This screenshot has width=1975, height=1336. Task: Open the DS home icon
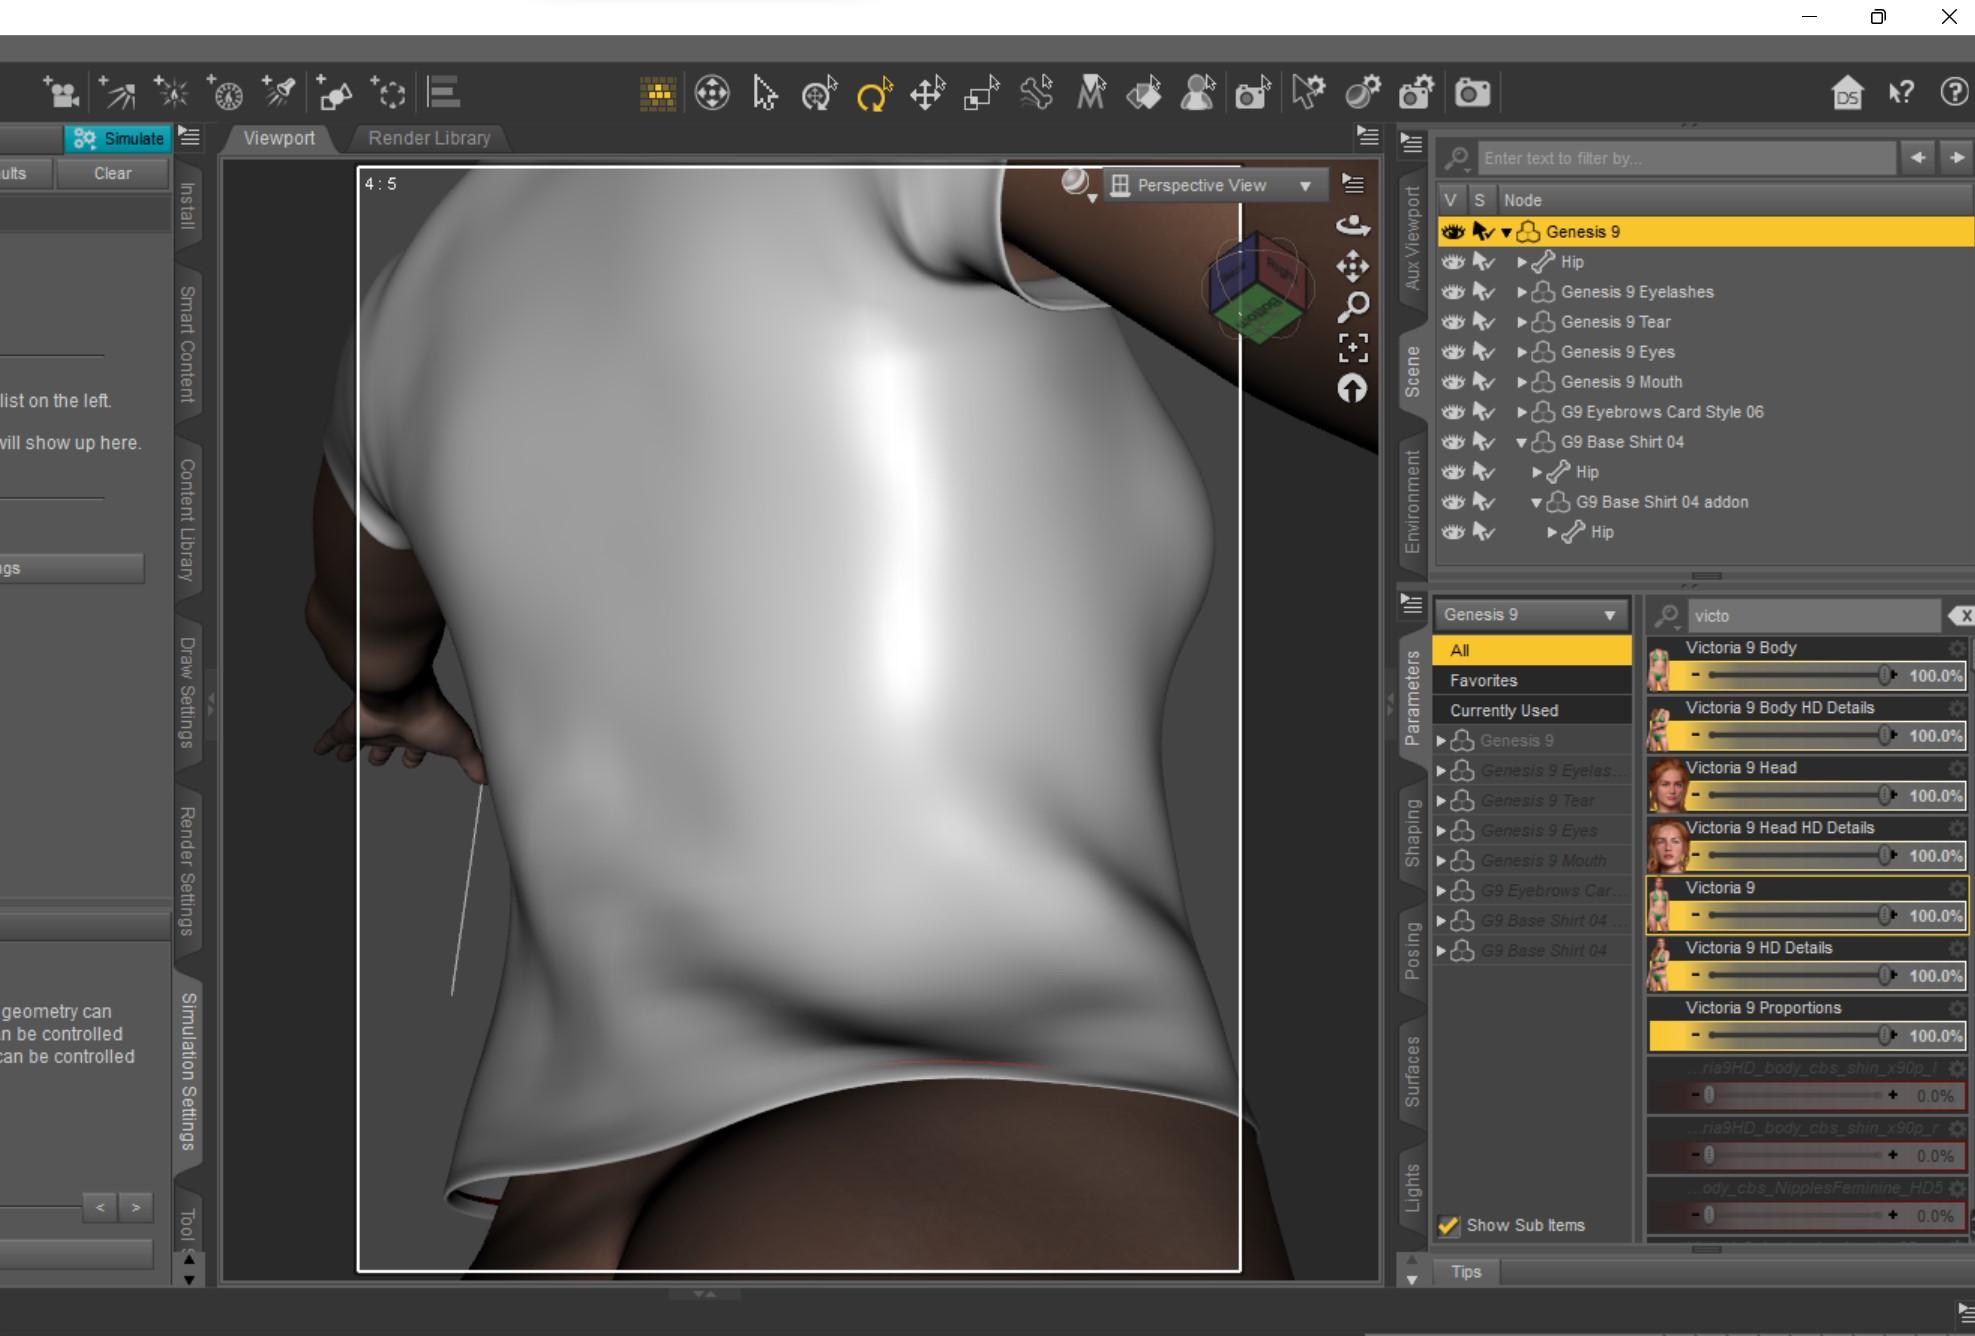click(x=1847, y=94)
